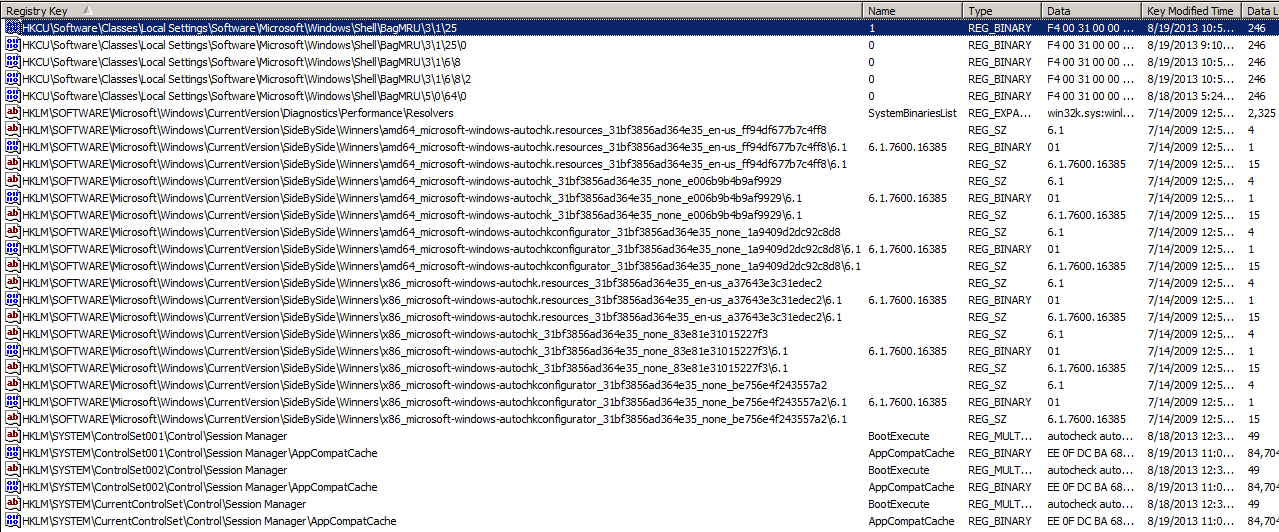This screenshot has height=532, width=1279.
Task: Click the win32k.sys:winl... data cell
Action: point(1091,113)
